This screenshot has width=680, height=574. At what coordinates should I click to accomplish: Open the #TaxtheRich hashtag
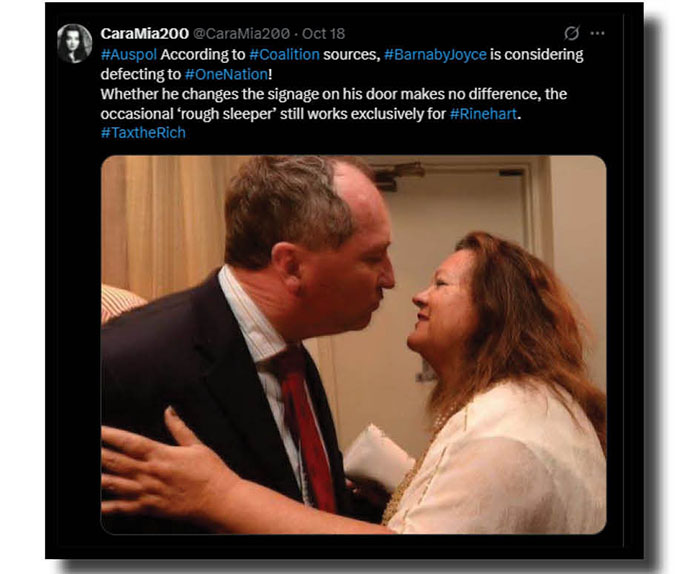[143, 133]
